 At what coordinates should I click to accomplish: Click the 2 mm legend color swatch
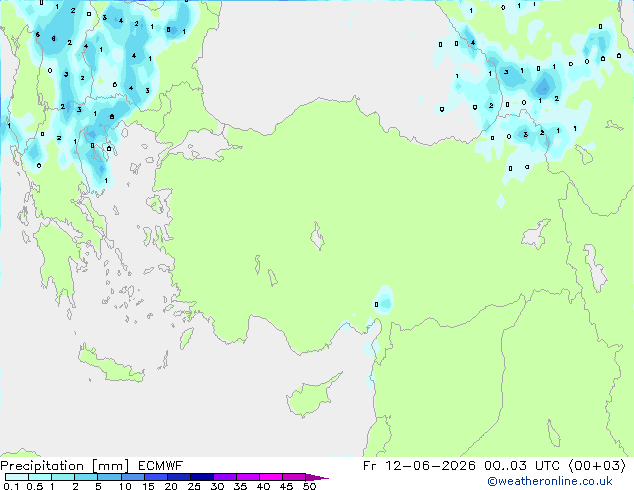[86, 477]
